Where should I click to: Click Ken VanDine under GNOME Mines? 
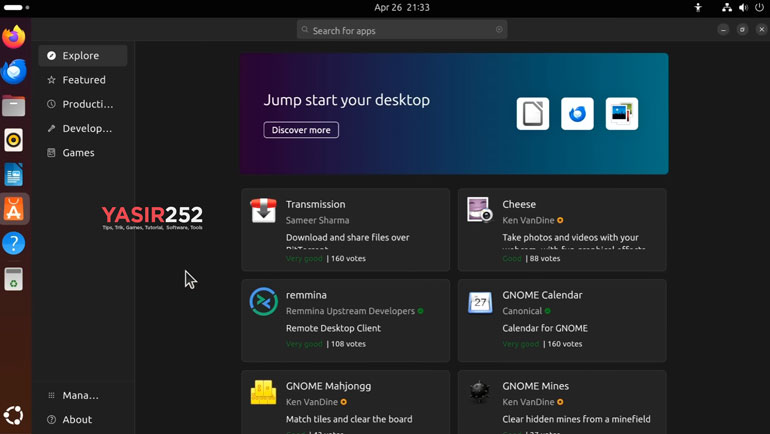tap(528, 402)
